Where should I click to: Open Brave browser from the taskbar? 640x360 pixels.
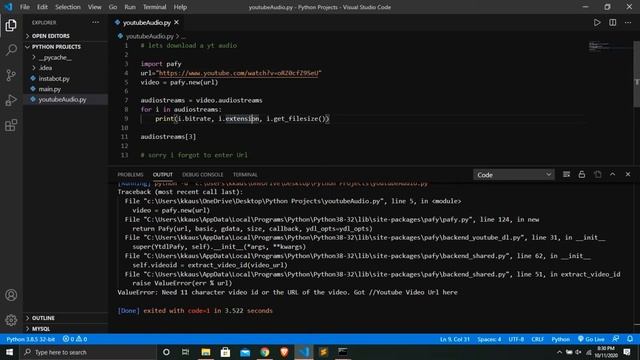pos(284,352)
